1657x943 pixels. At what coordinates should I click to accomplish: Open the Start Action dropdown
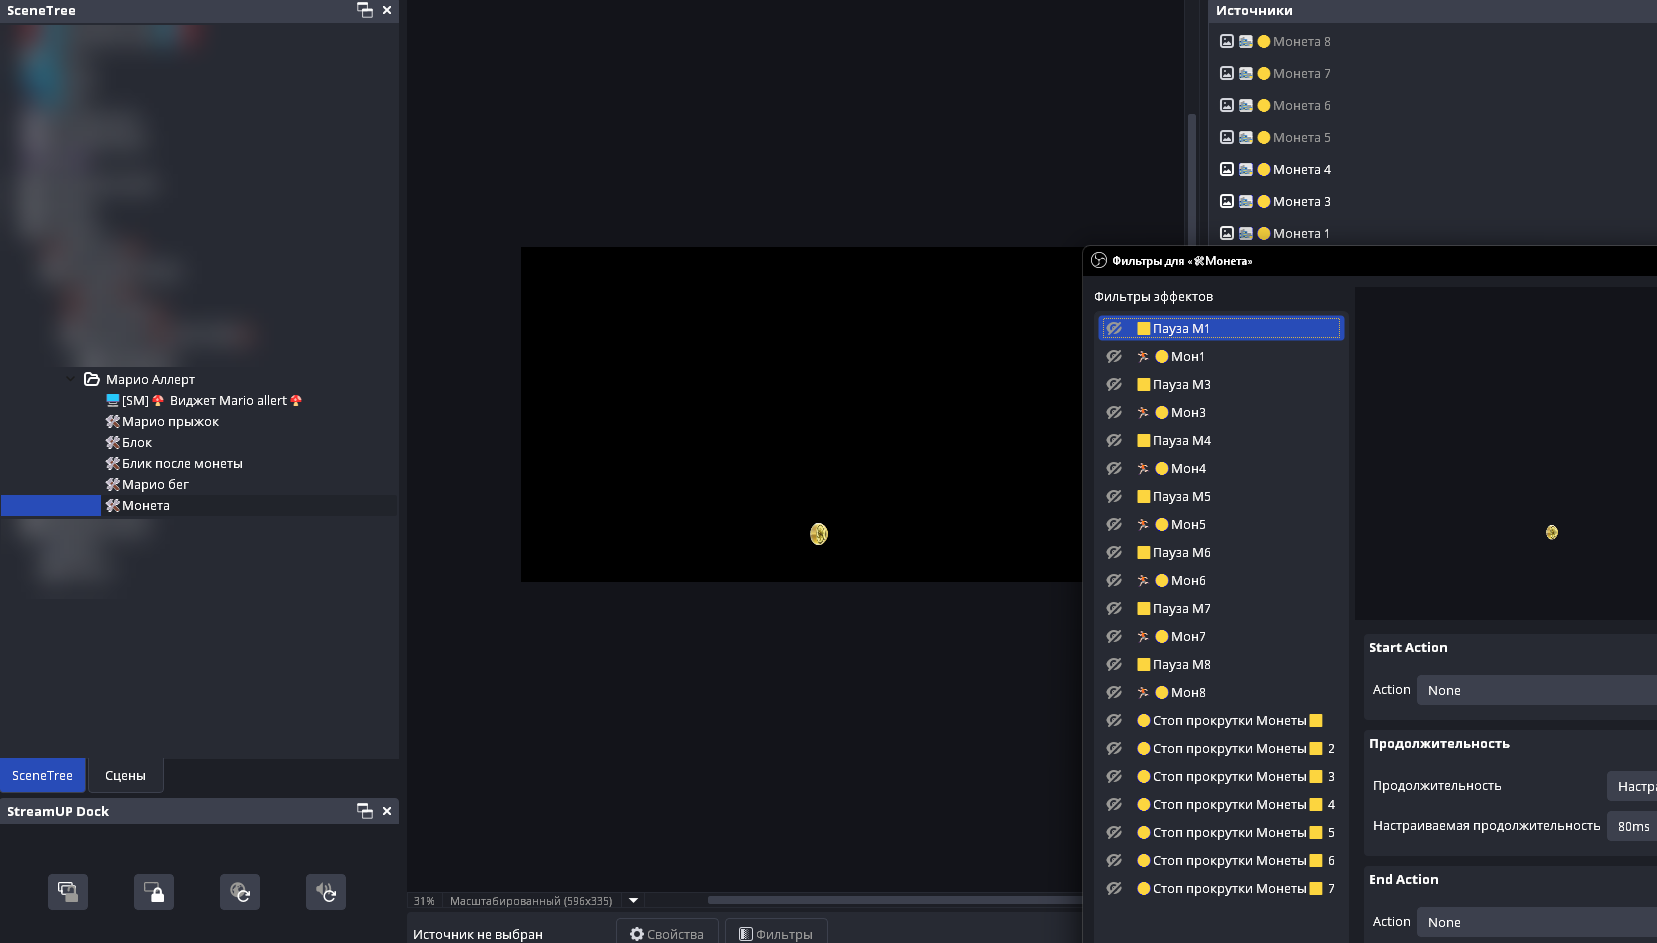coord(1536,690)
